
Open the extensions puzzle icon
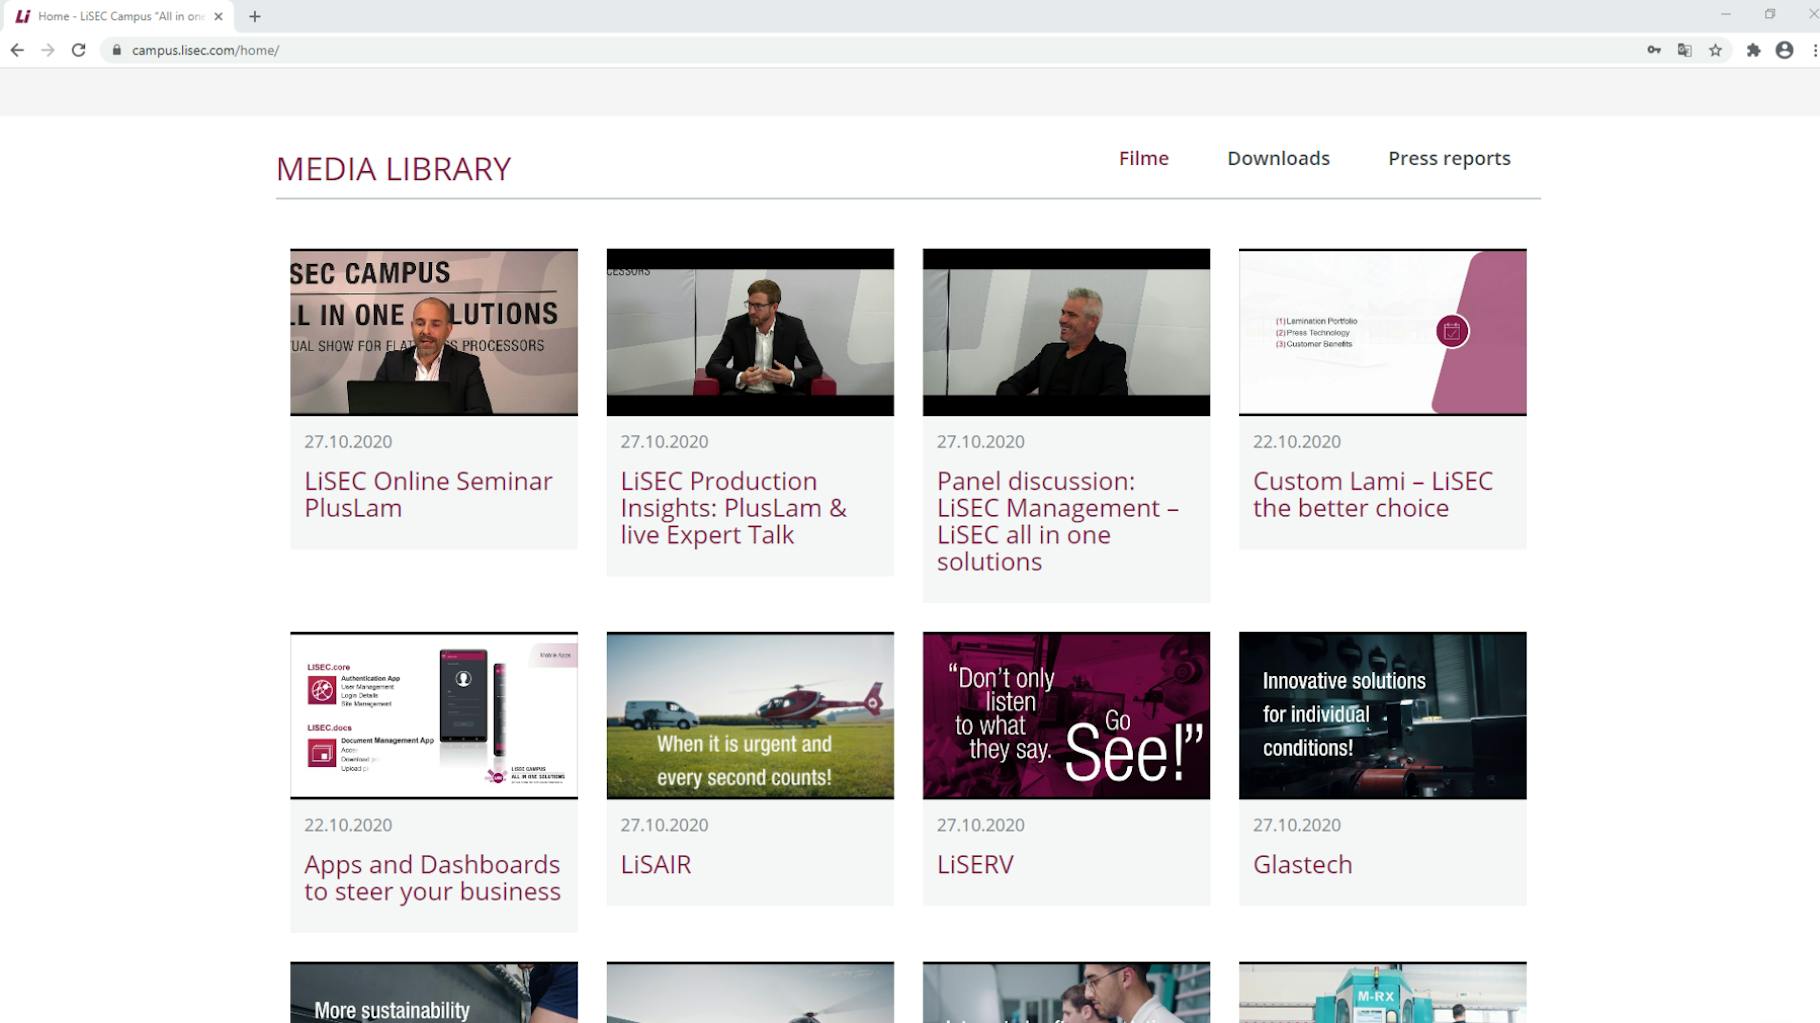1753,50
